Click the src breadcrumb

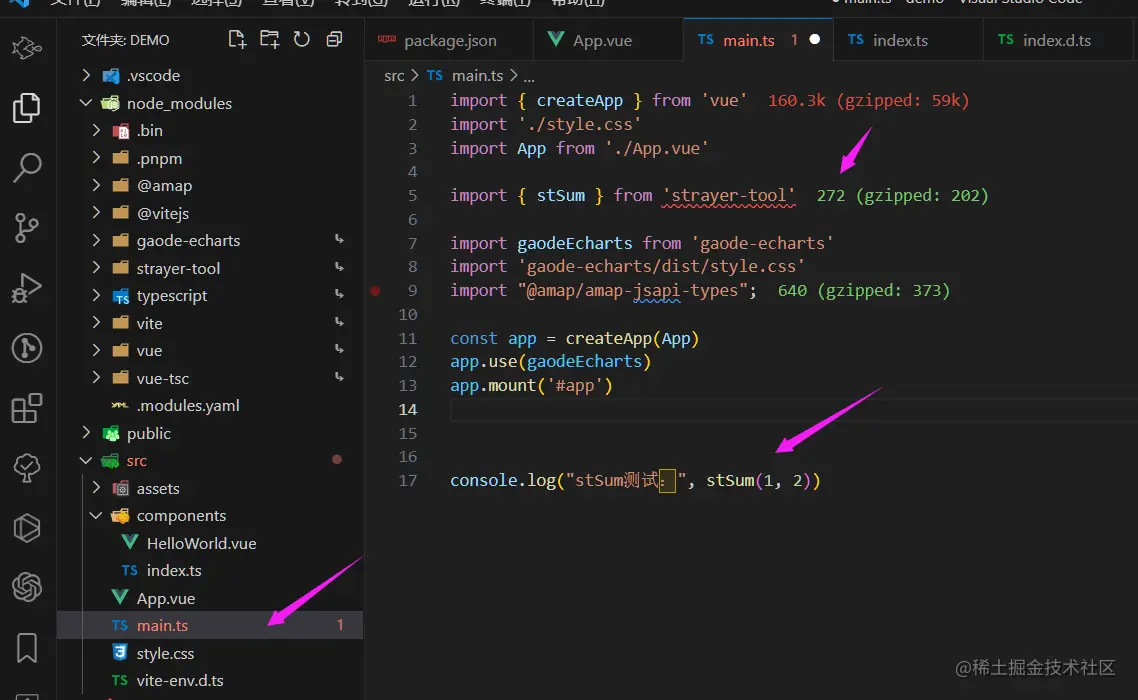pyautogui.click(x=394, y=76)
